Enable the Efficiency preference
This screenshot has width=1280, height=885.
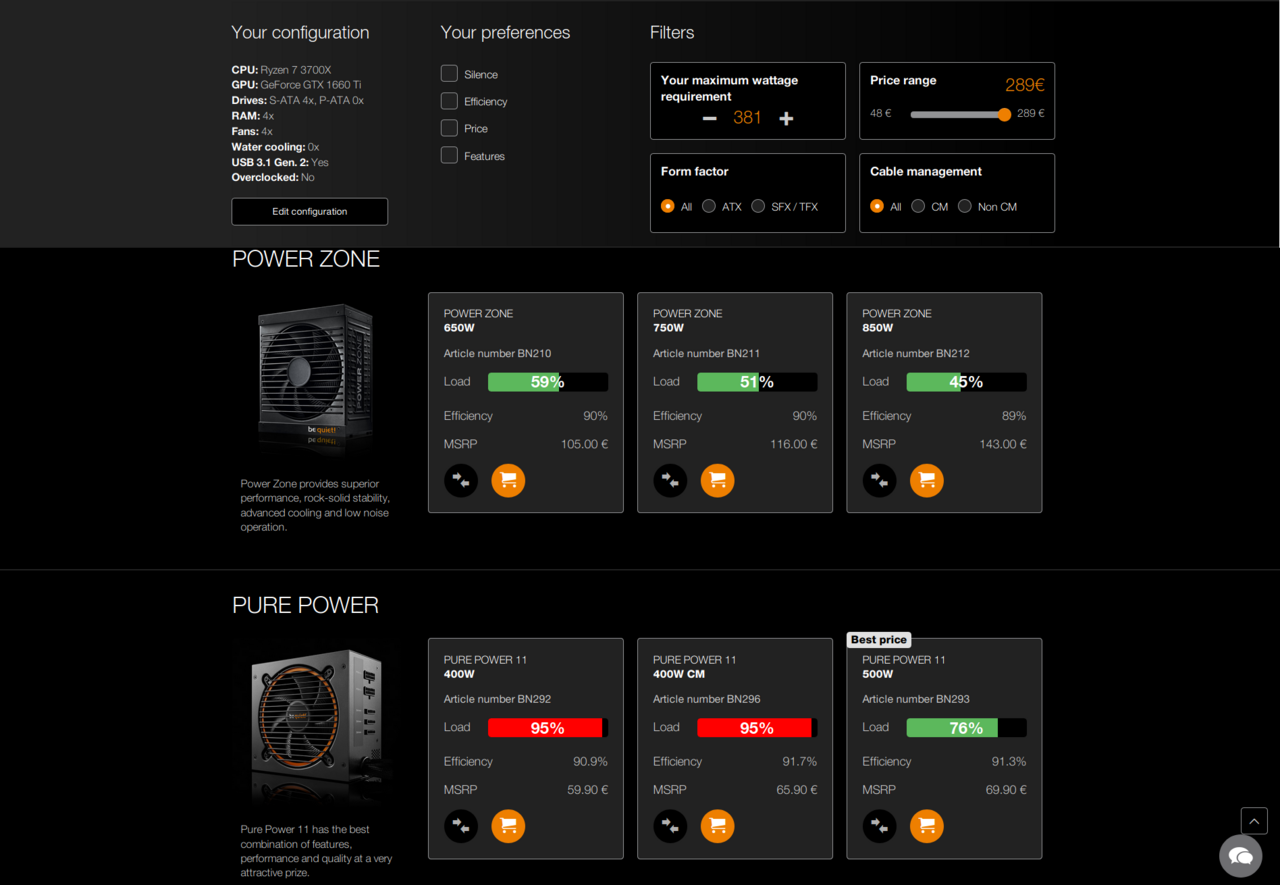449,101
